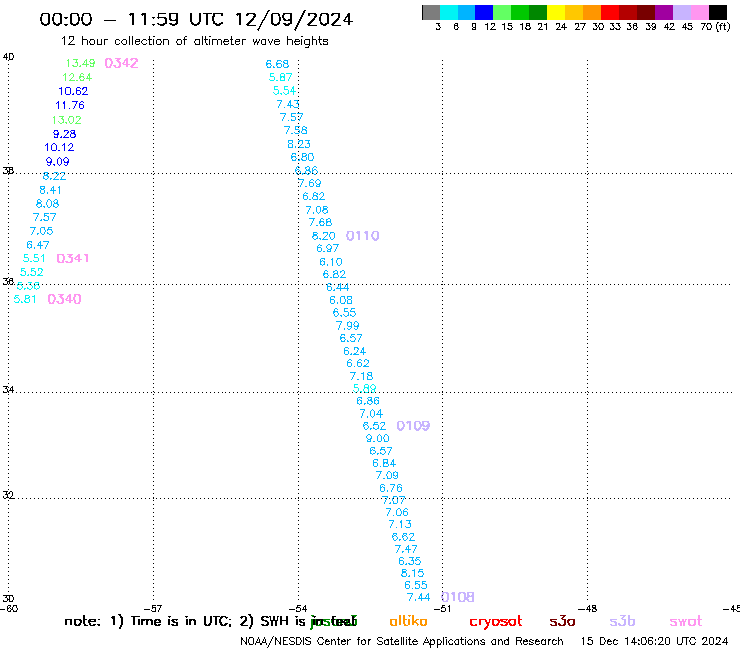Click the 6.47 wave height value
The width and height of the screenshot is (740, 650).
[x=38, y=245]
